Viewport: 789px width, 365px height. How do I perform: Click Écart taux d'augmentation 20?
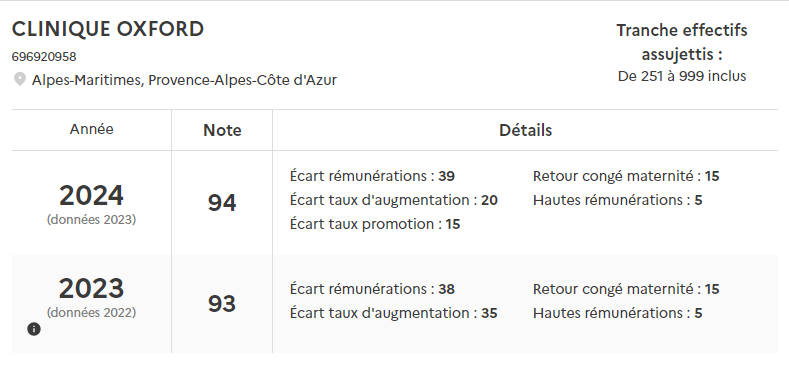[393, 200]
